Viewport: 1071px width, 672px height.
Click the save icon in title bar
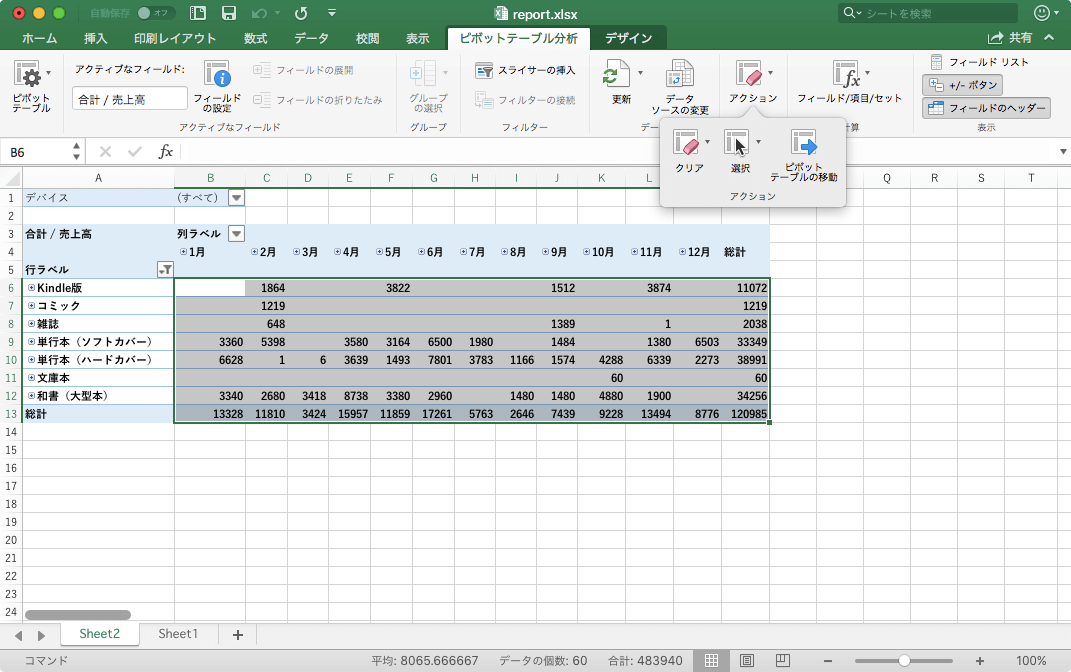[x=229, y=13]
